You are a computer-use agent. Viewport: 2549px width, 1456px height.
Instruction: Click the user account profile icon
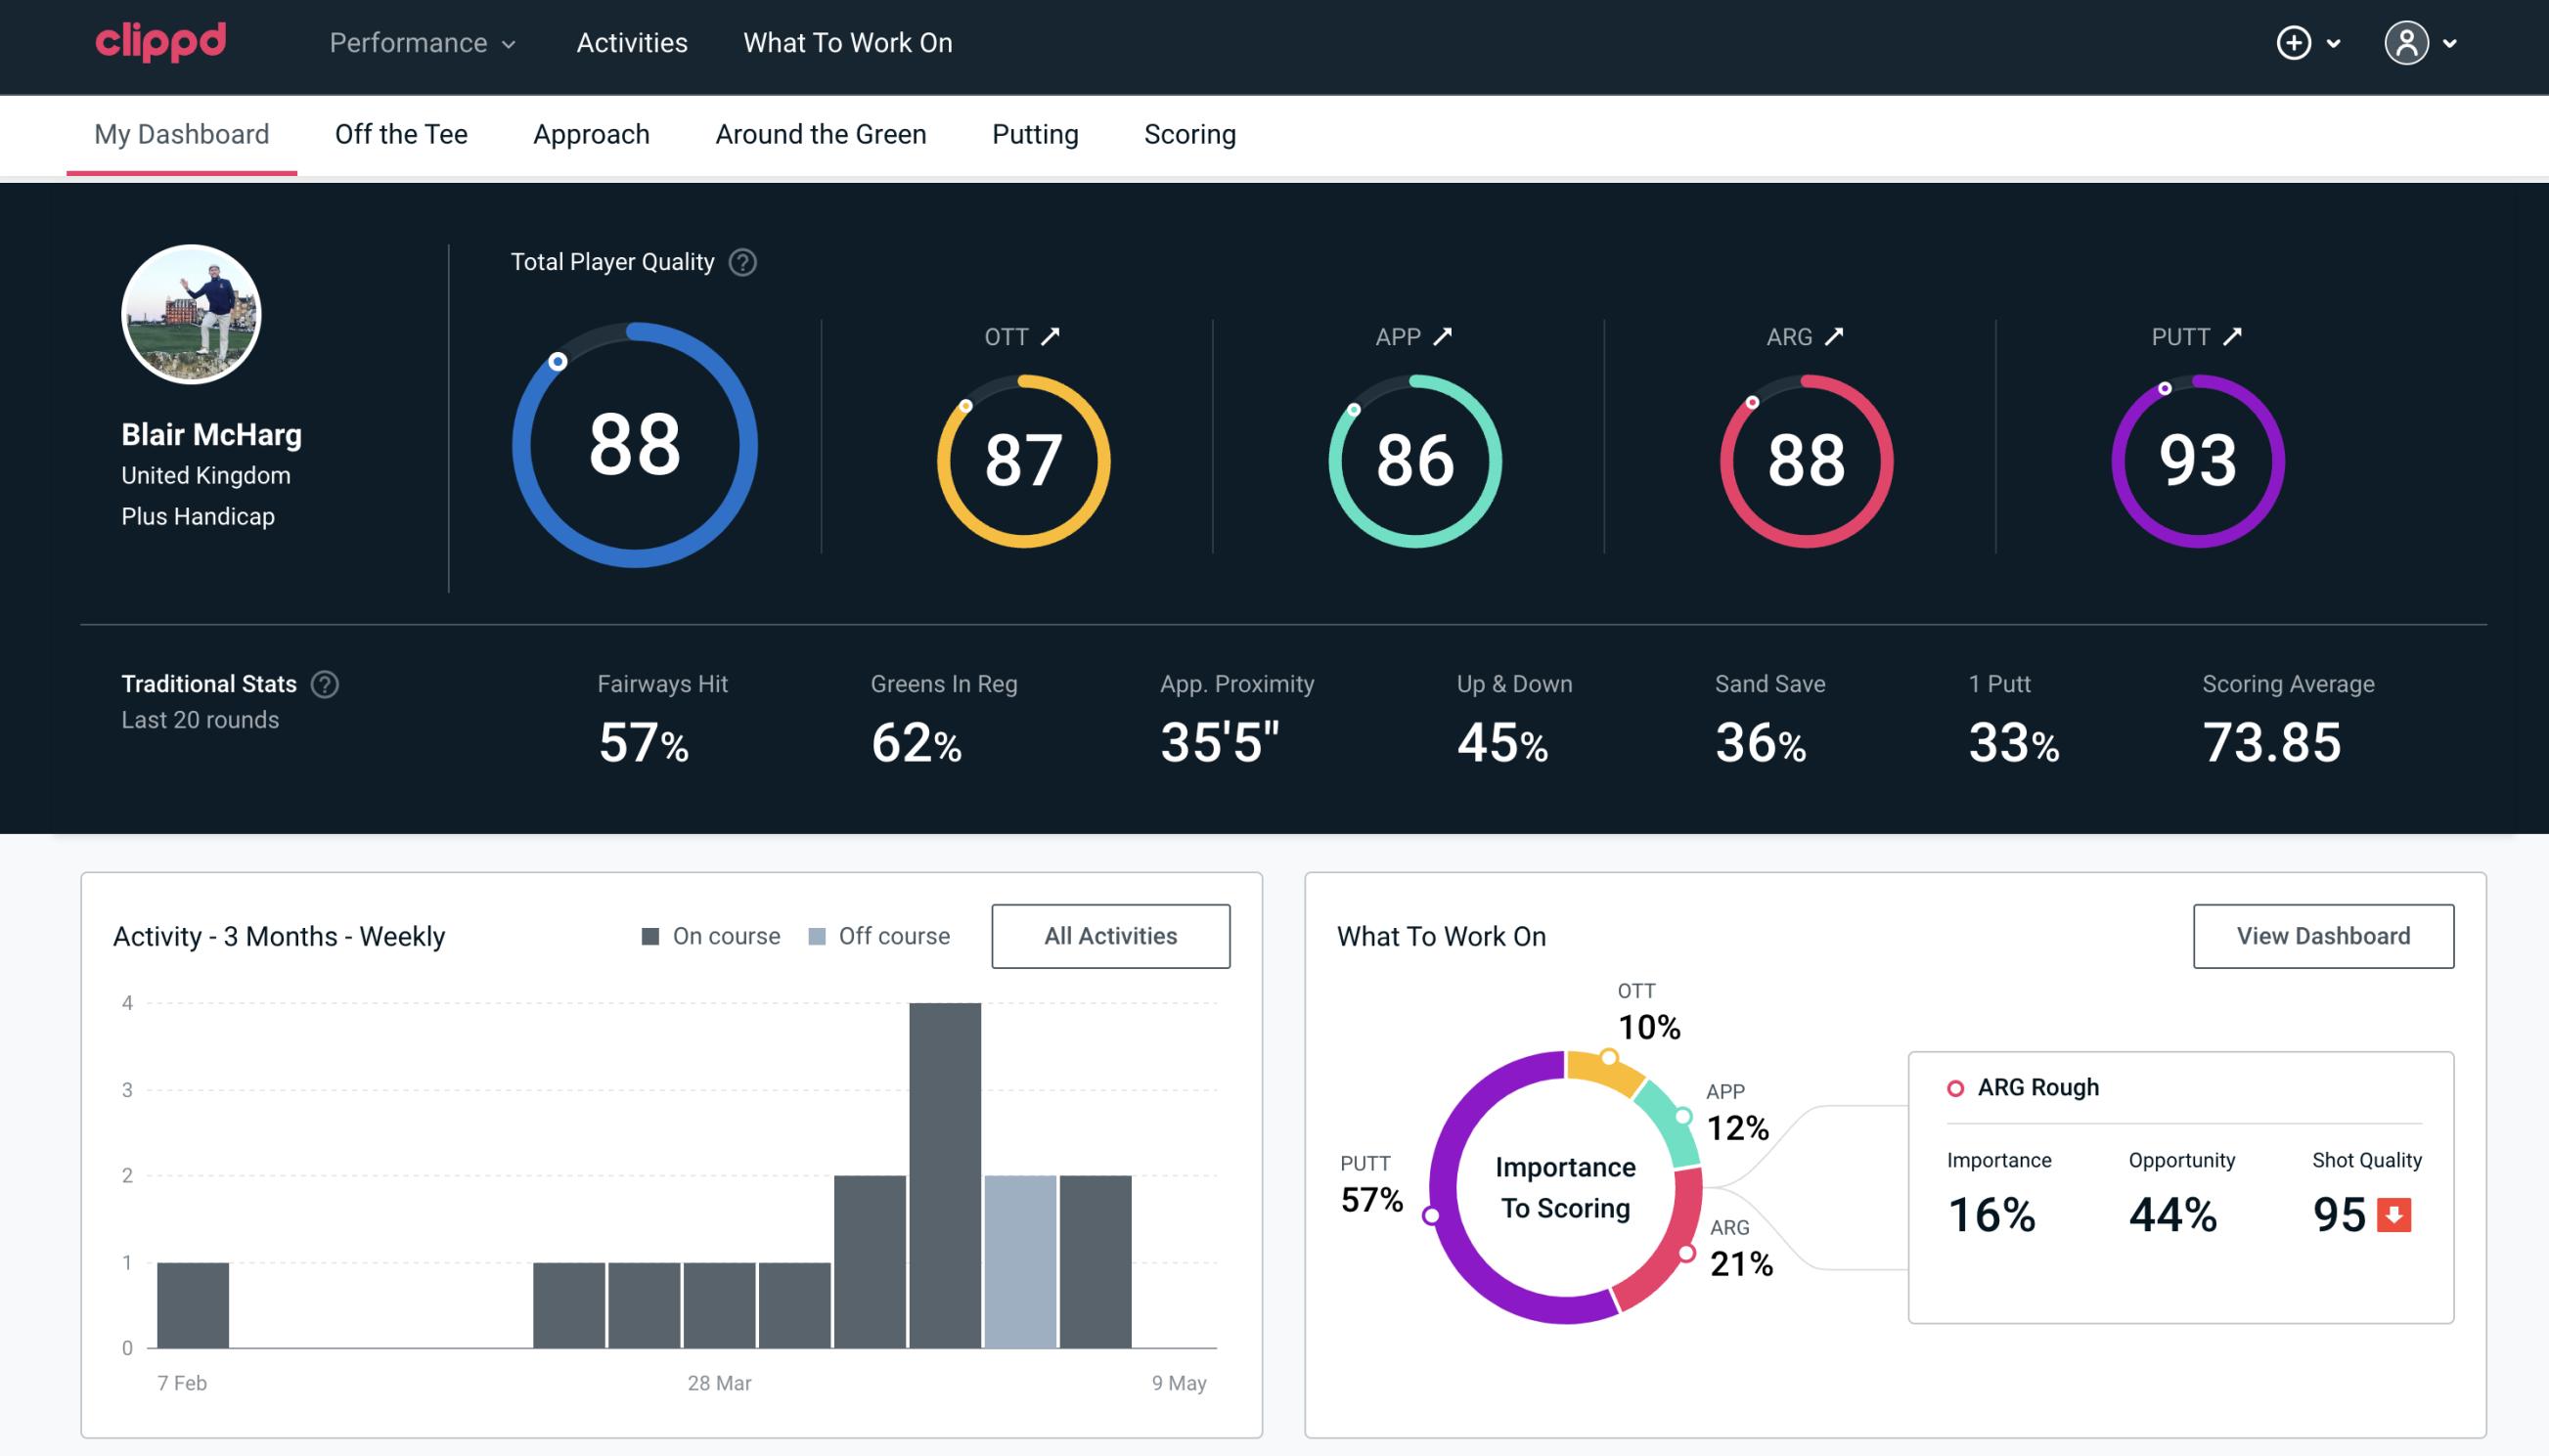point(2407,44)
